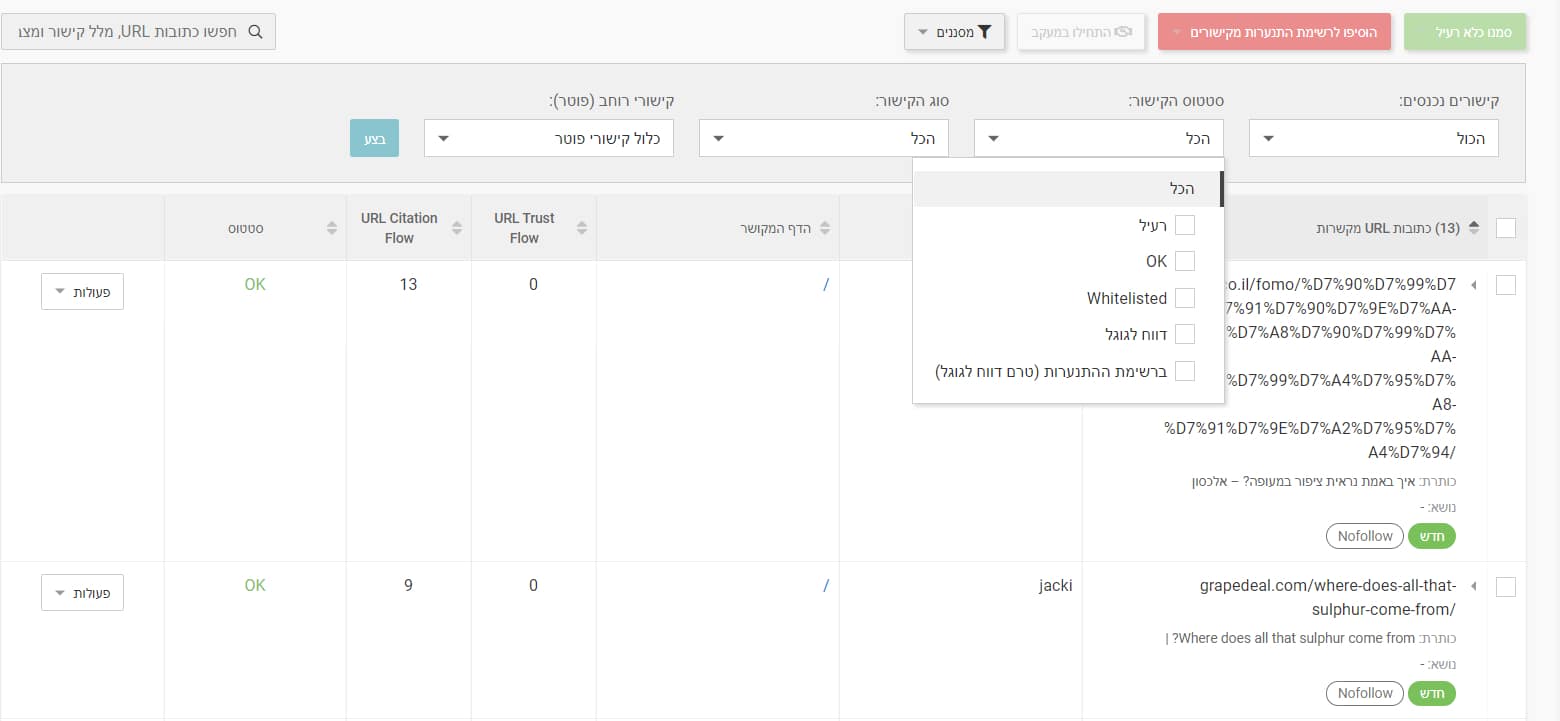Sort by סטטוס column arrows

coord(332,228)
